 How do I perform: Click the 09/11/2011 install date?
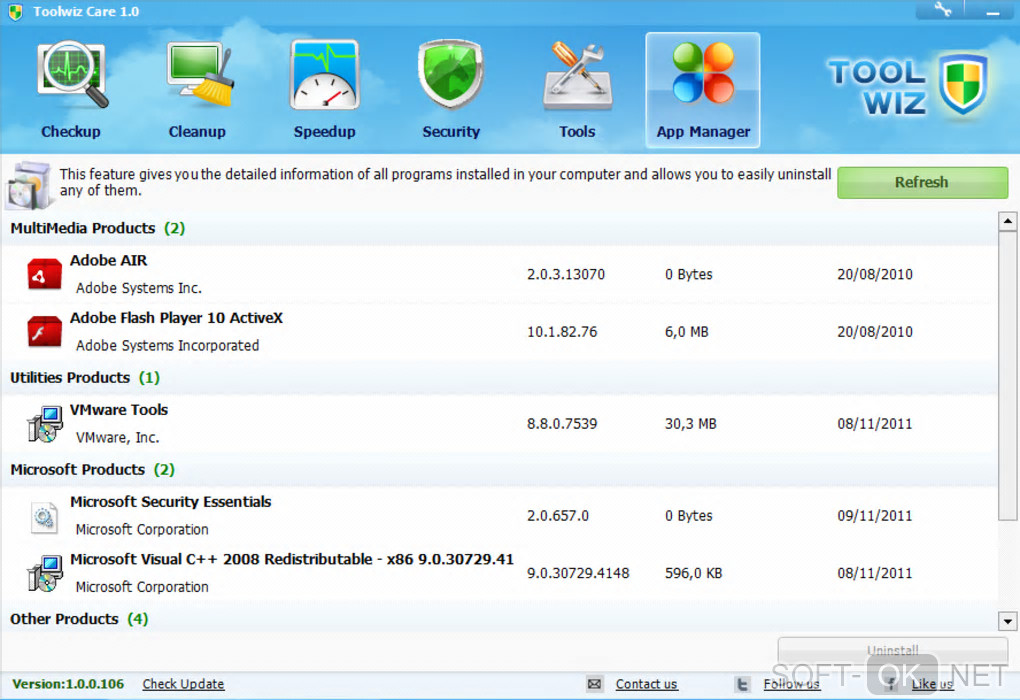click(x=875, y=516)
